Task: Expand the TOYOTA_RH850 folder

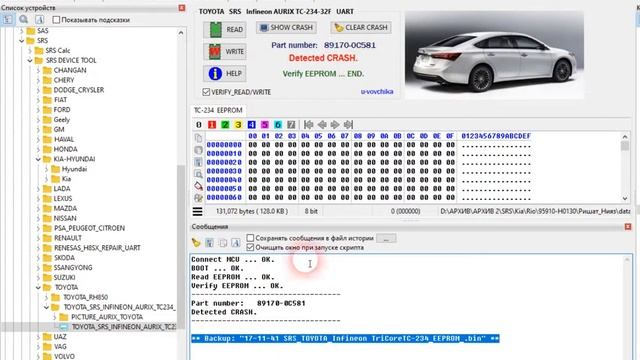Action: (46, 297)
